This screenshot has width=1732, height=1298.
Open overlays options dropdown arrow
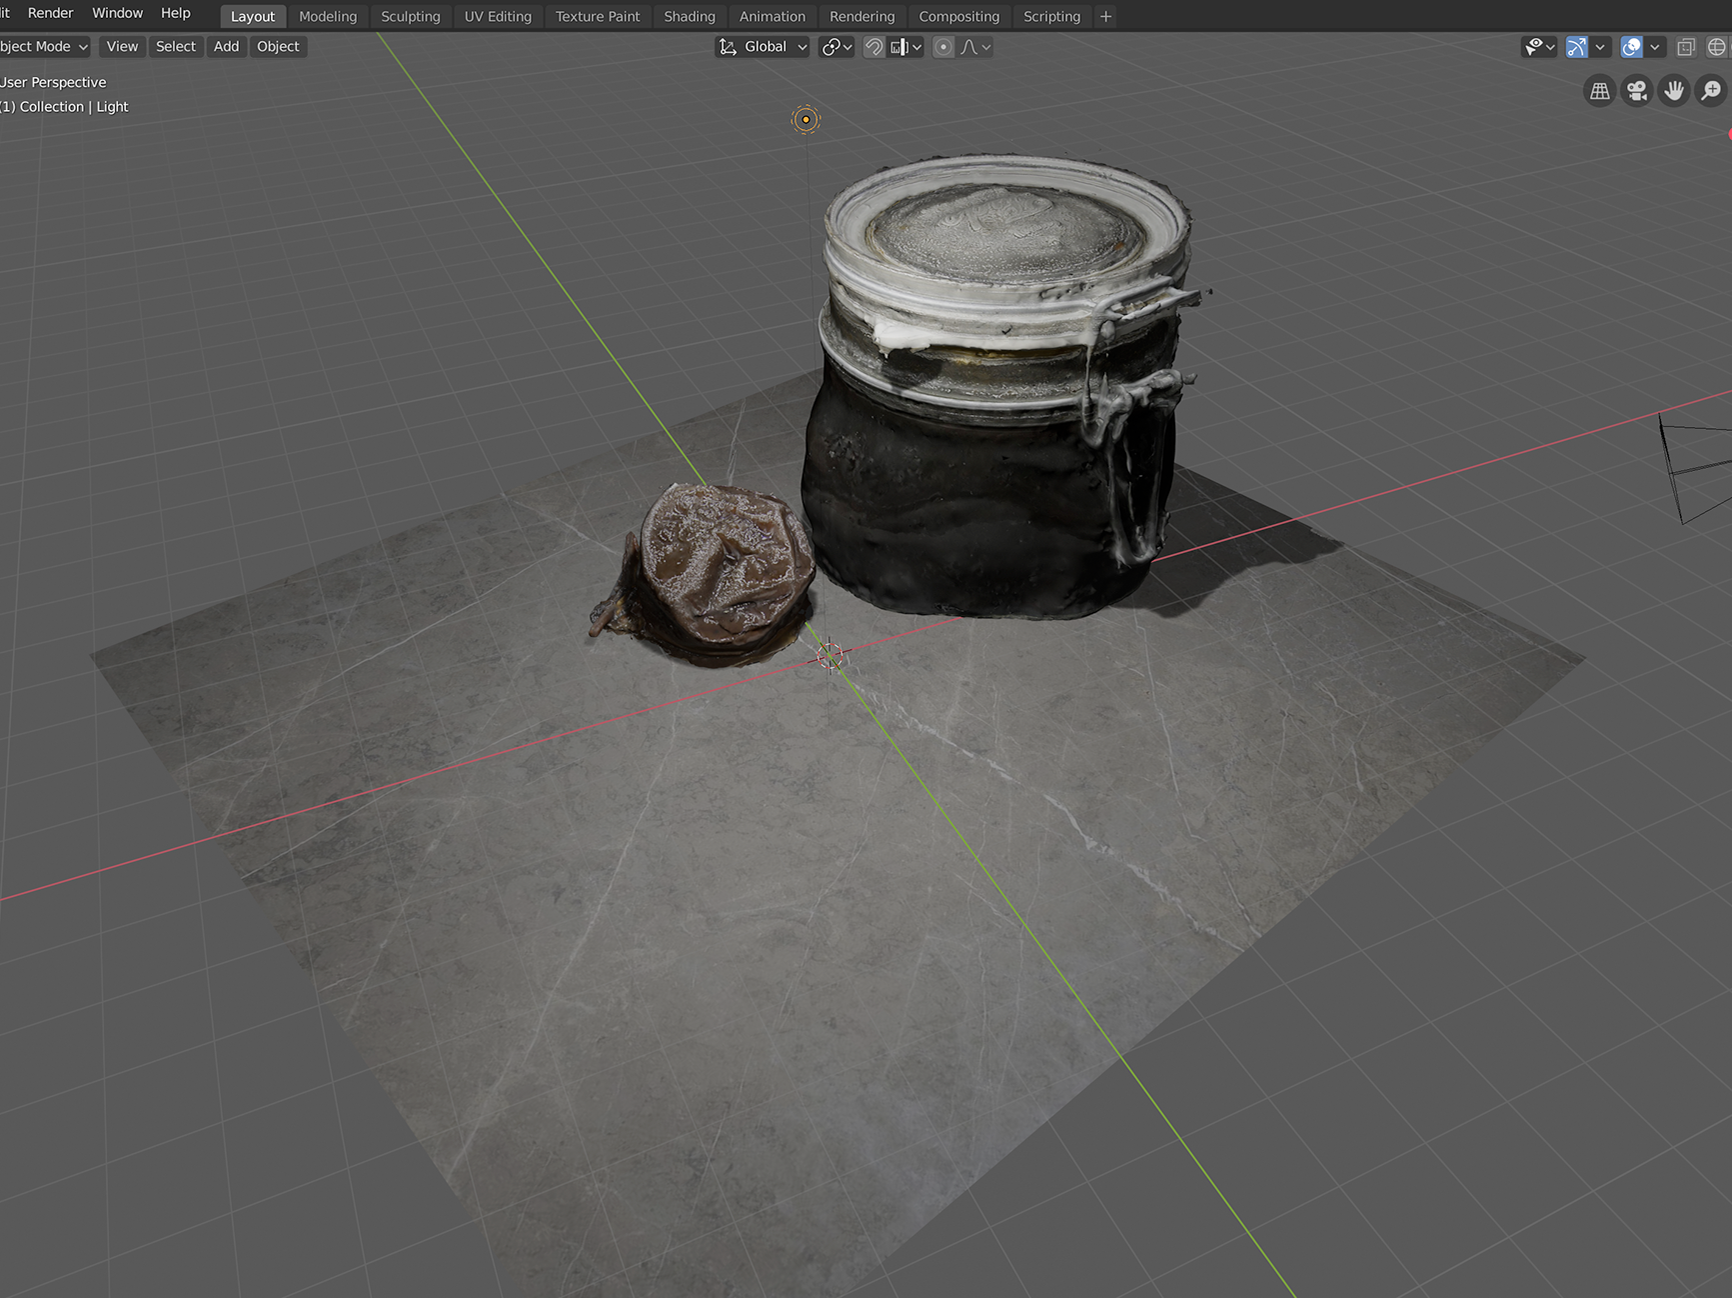1655,47
